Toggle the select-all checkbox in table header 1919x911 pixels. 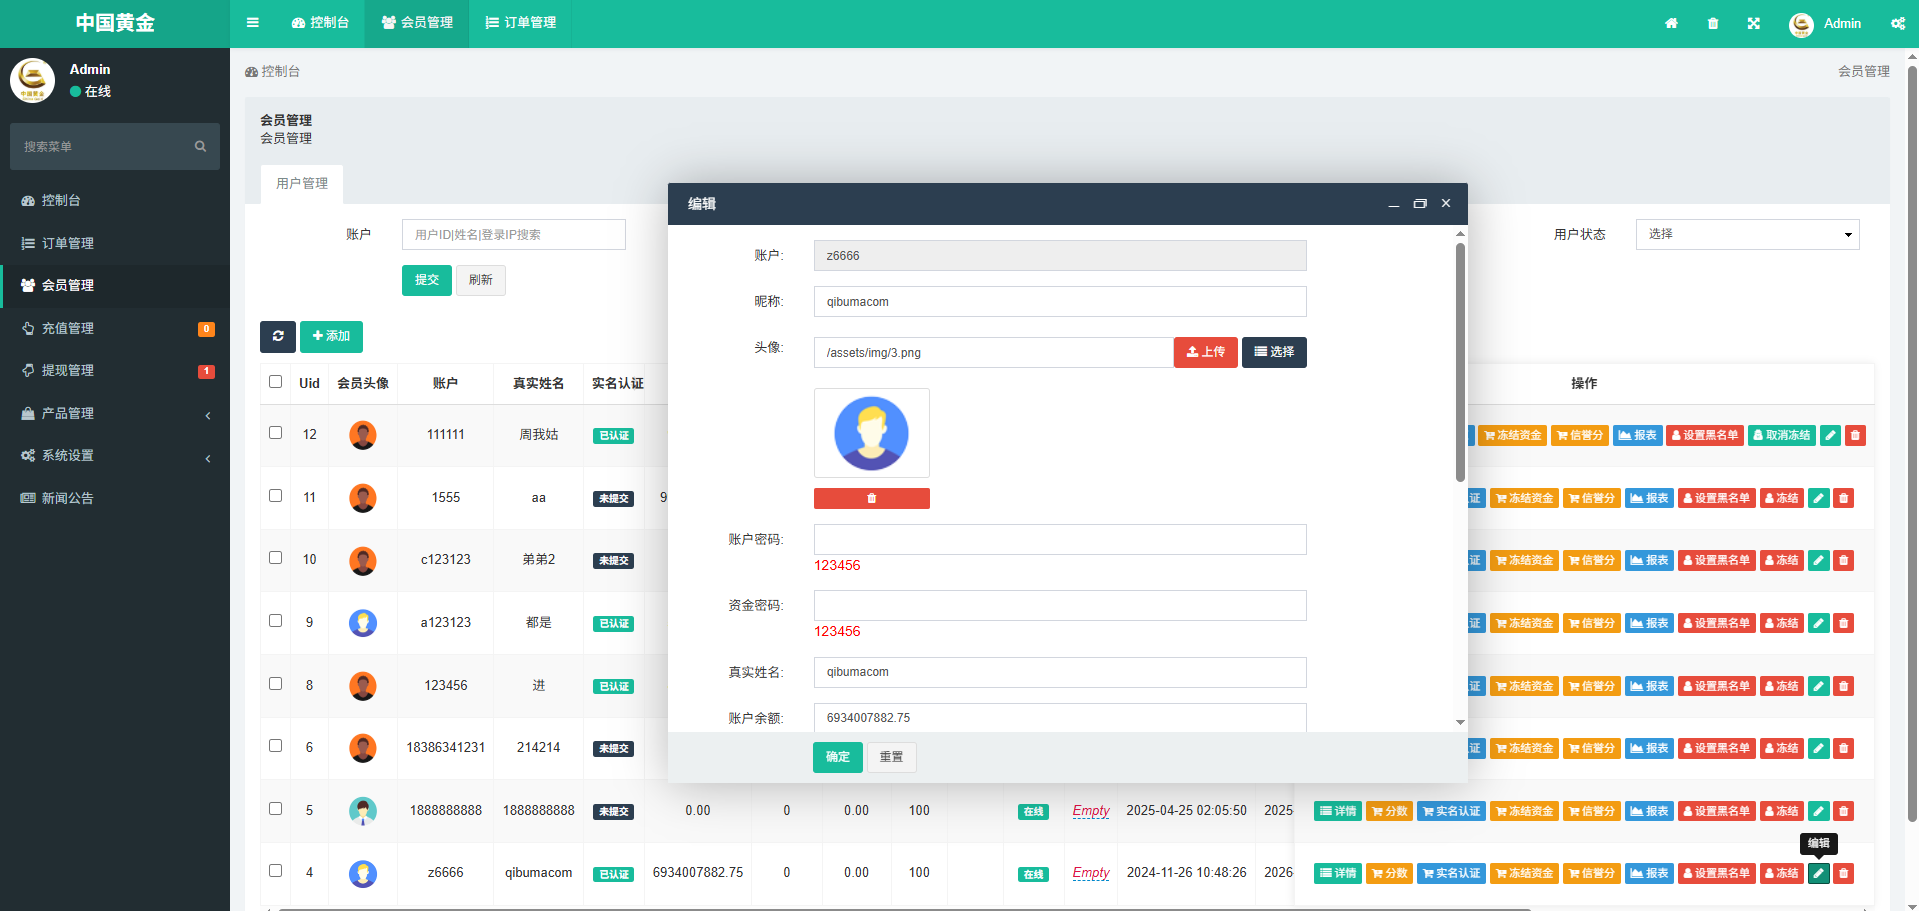pos(276,382)
